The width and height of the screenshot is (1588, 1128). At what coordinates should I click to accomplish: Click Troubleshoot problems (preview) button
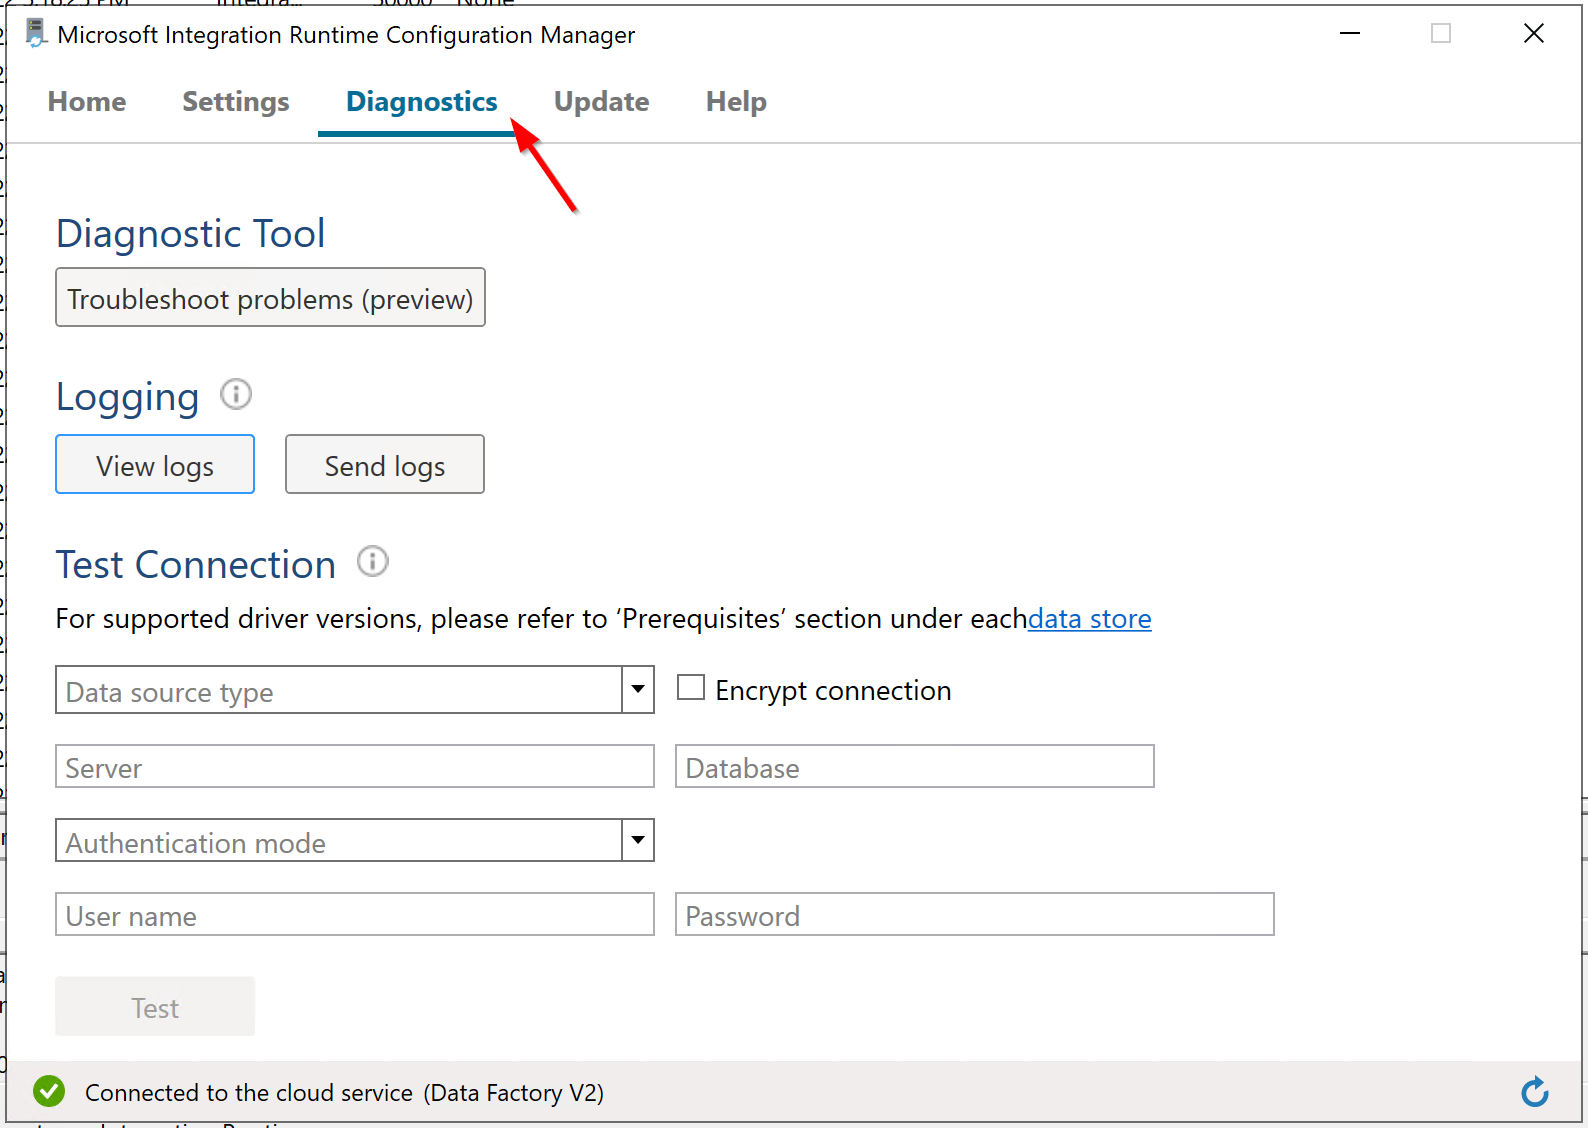[x=270, y=298]
